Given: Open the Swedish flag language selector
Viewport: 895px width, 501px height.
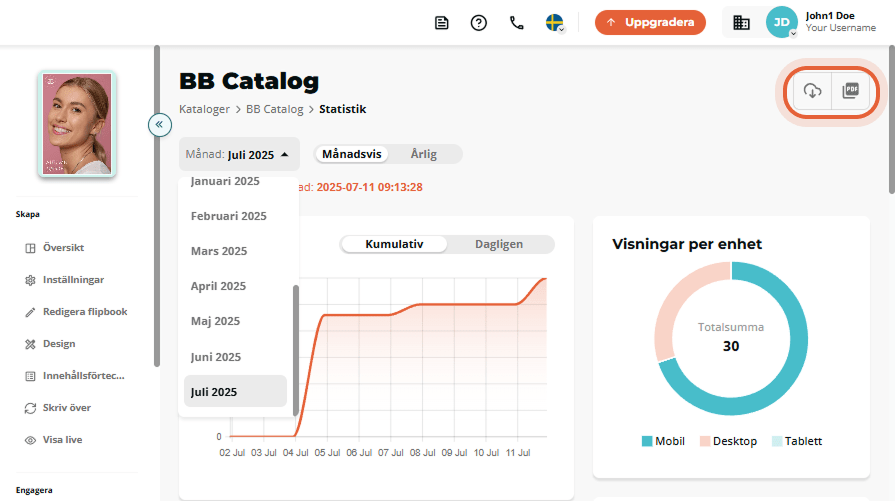Looking at the screenshot, I should (x=555, y=23).
